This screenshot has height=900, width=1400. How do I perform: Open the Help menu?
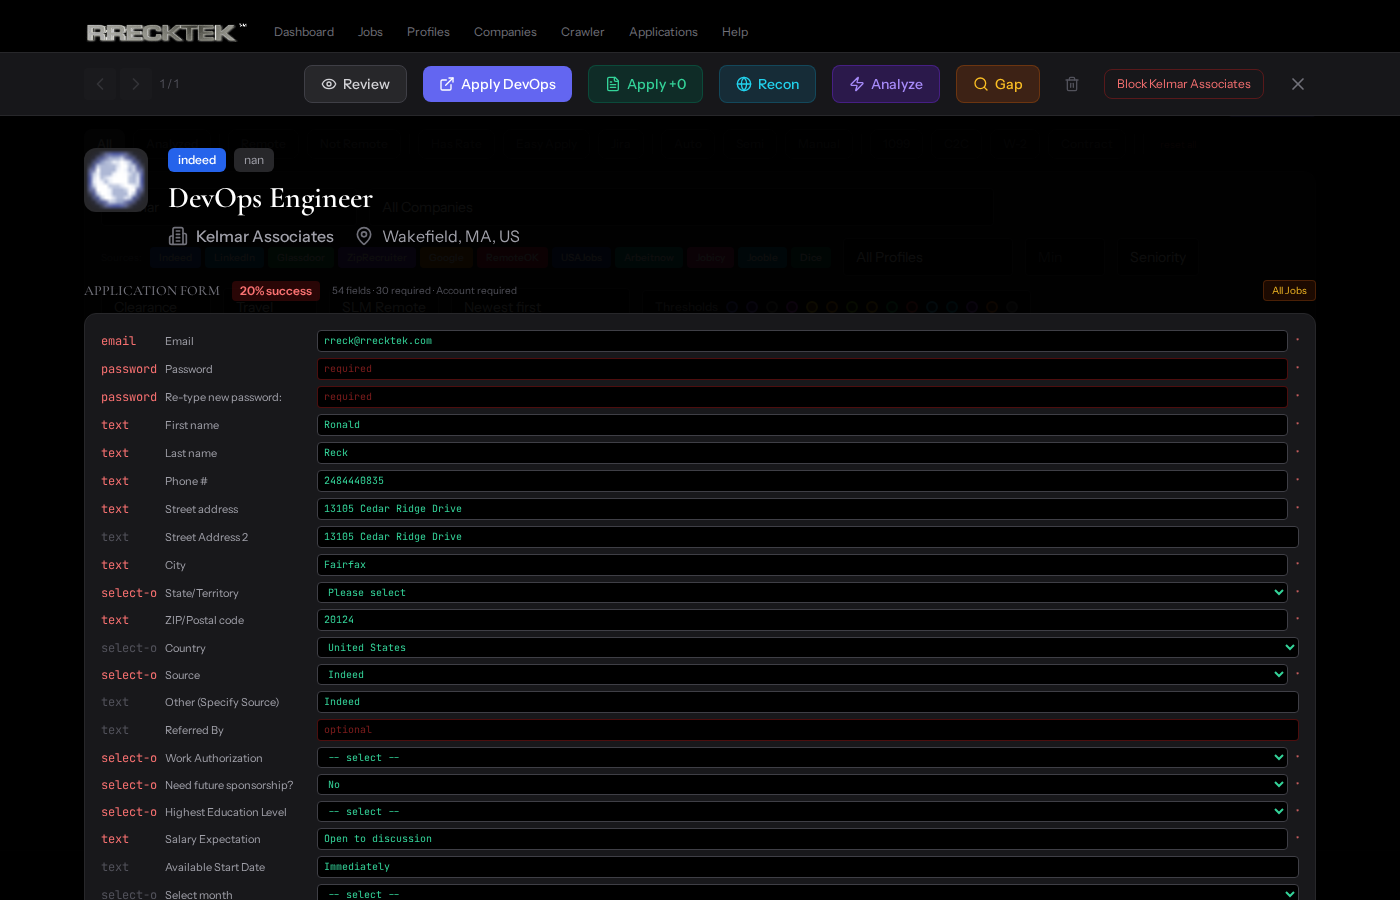click(x=735, y=32)
